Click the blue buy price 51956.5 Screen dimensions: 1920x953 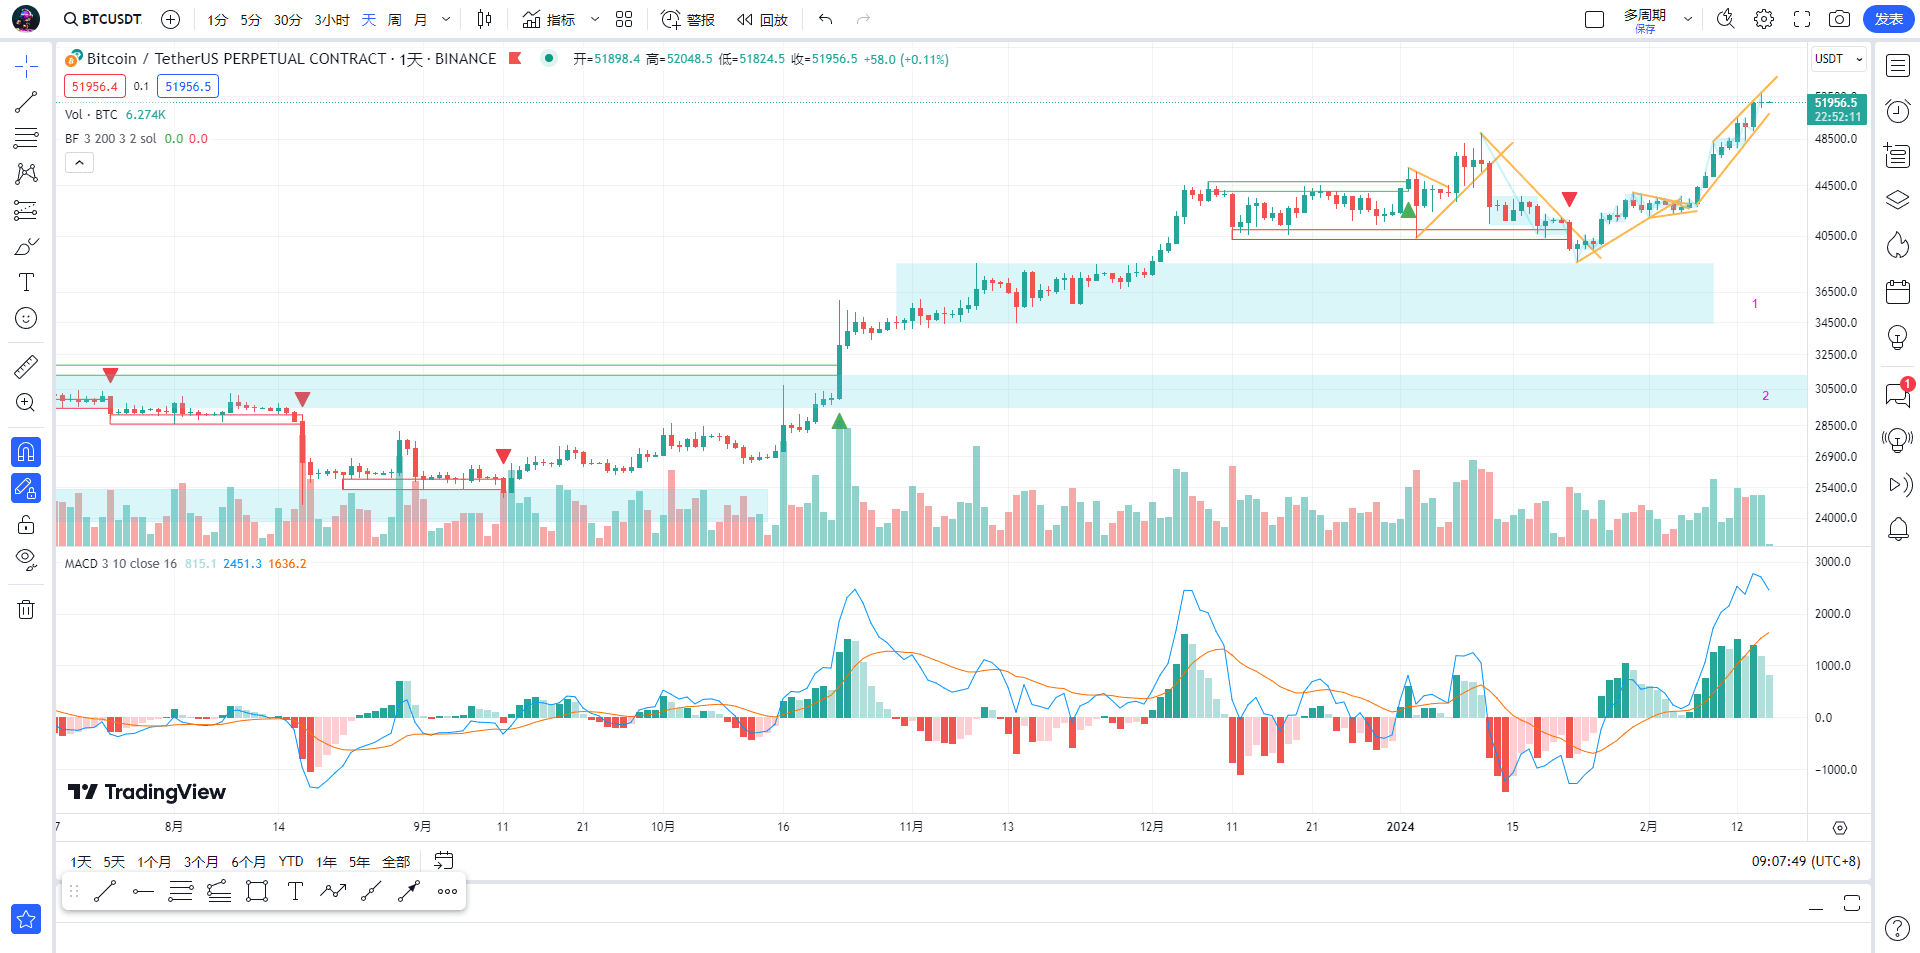click(x=188, y=86)
